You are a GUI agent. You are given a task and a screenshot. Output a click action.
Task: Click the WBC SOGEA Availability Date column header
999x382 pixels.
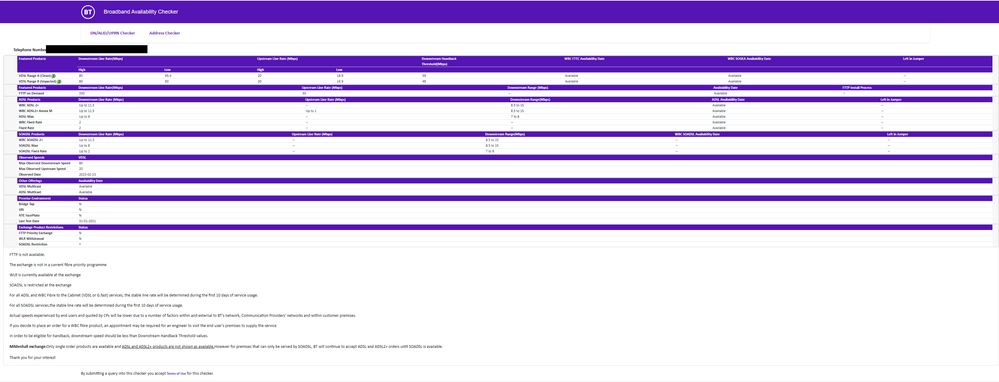pyautogui.click(x=749, y=59)
